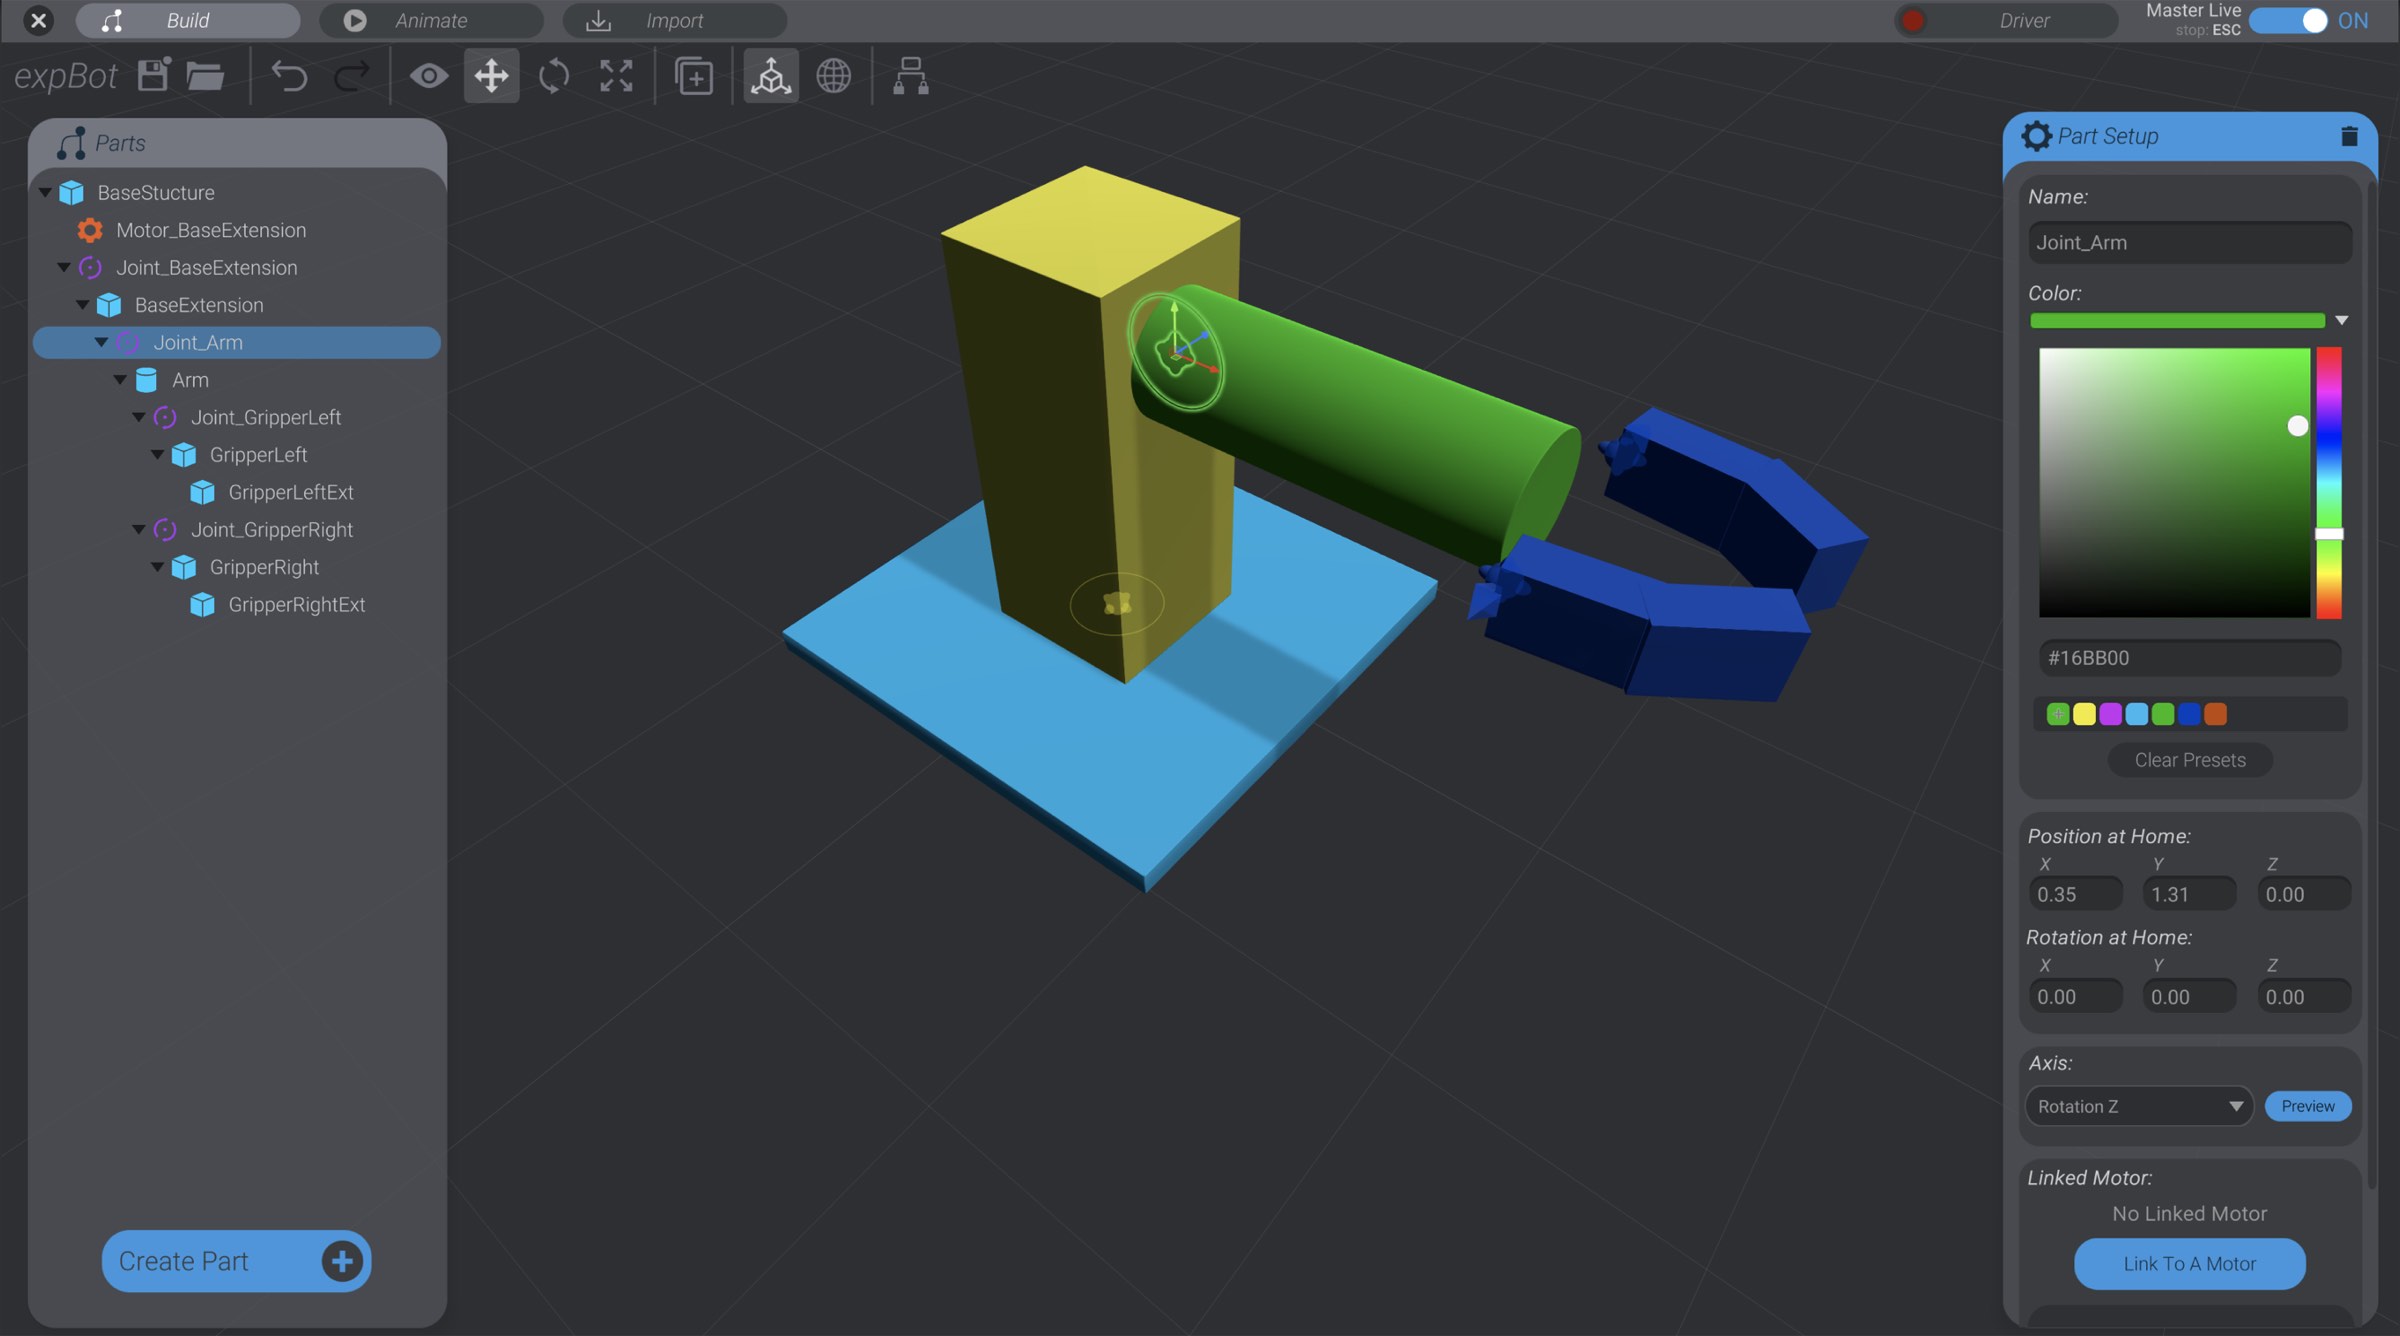Delete the part using the trash icon
This screenshot has width=2400, height=1336.
click(2348, 136)
